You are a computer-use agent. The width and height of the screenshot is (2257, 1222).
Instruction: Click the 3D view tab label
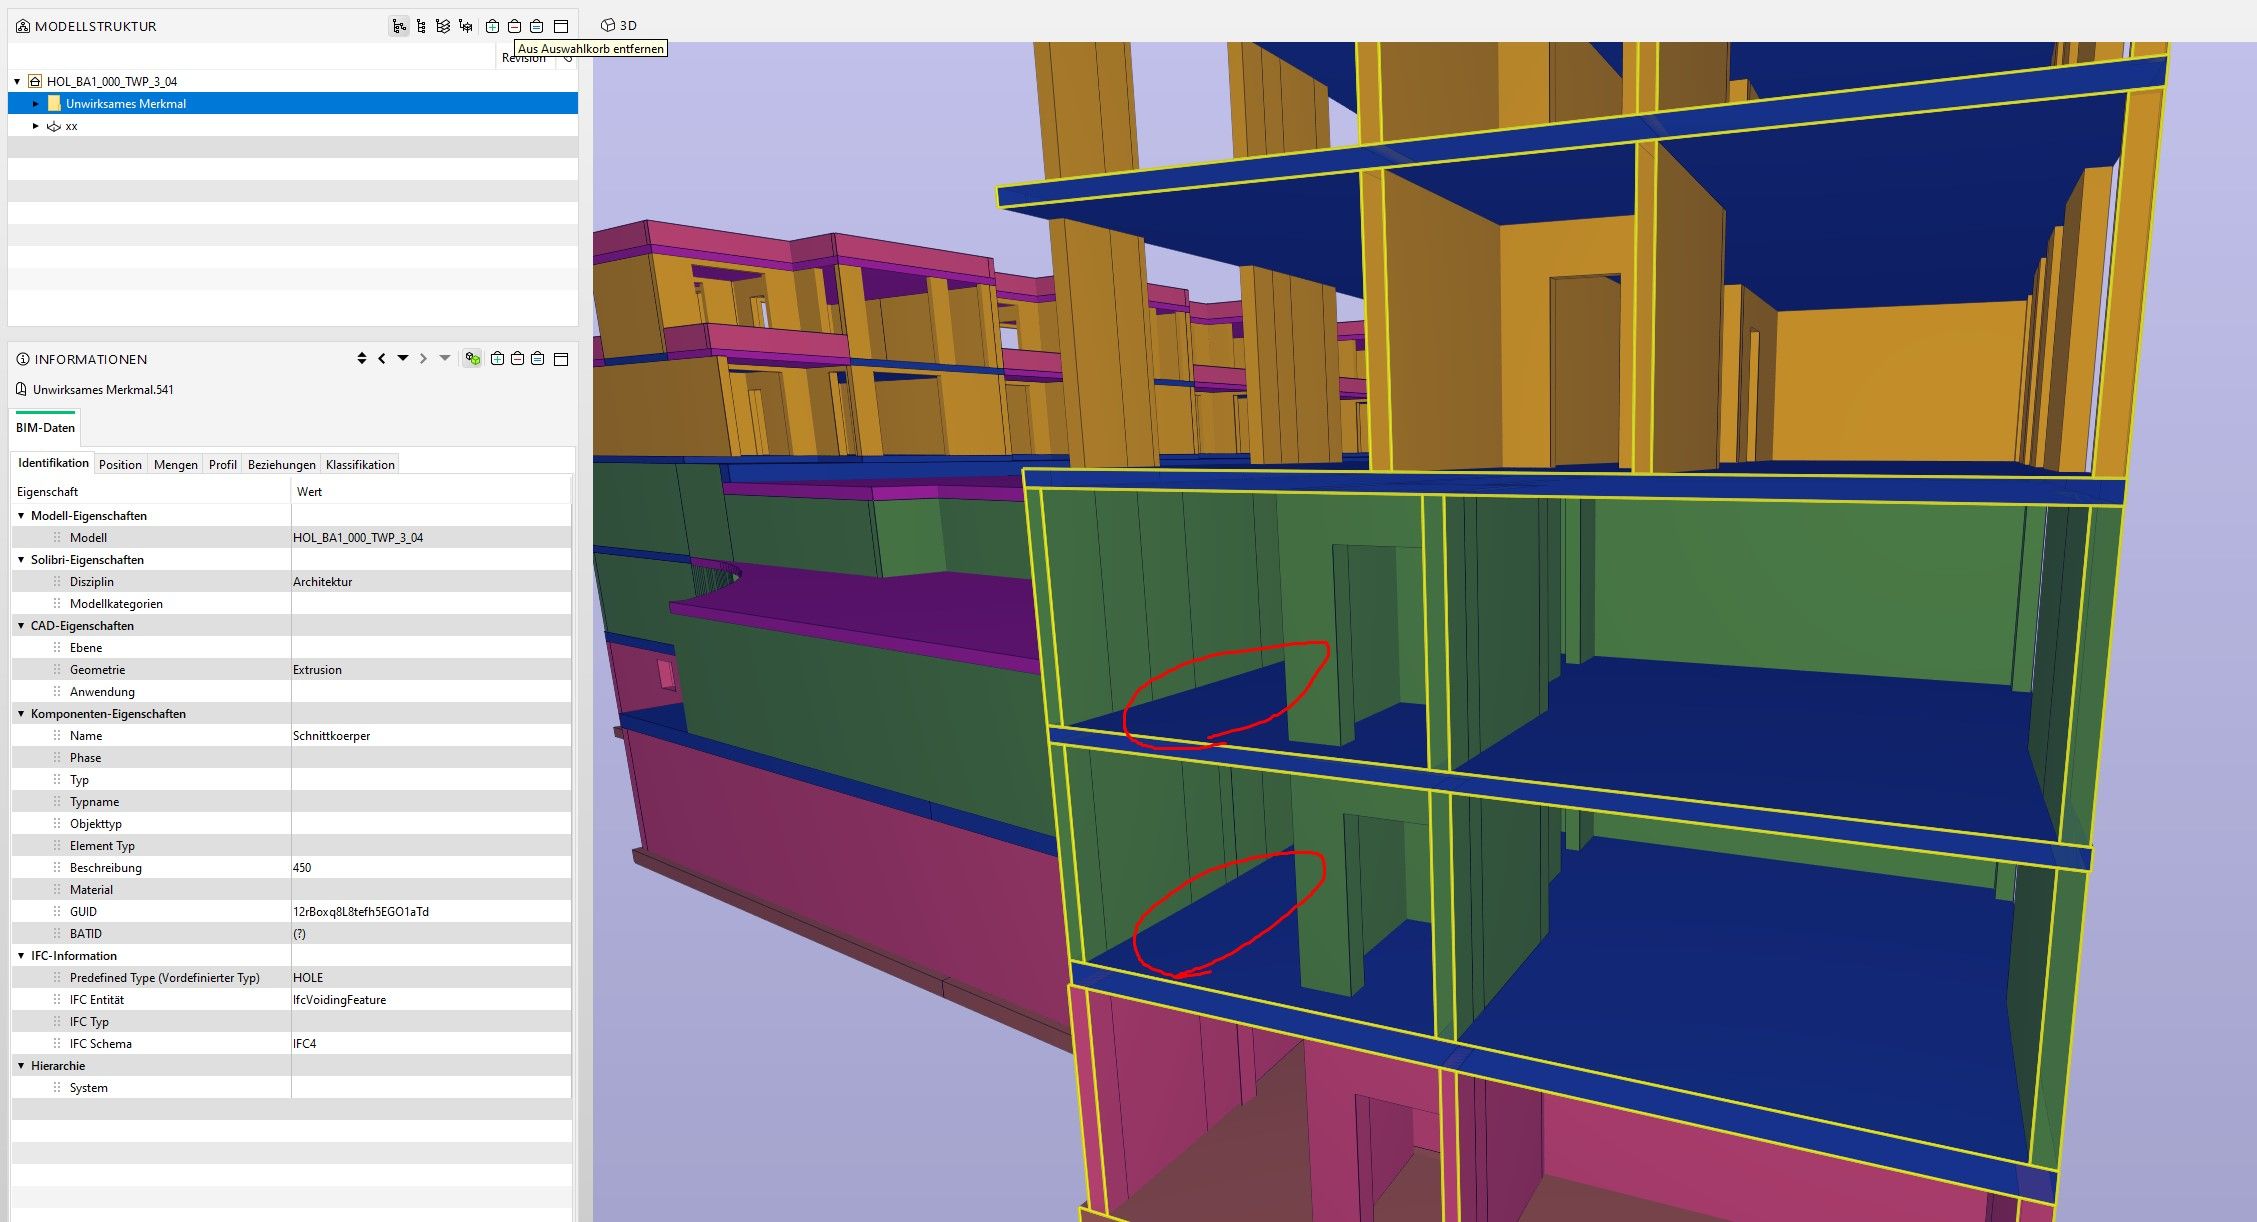pos(628,25)
